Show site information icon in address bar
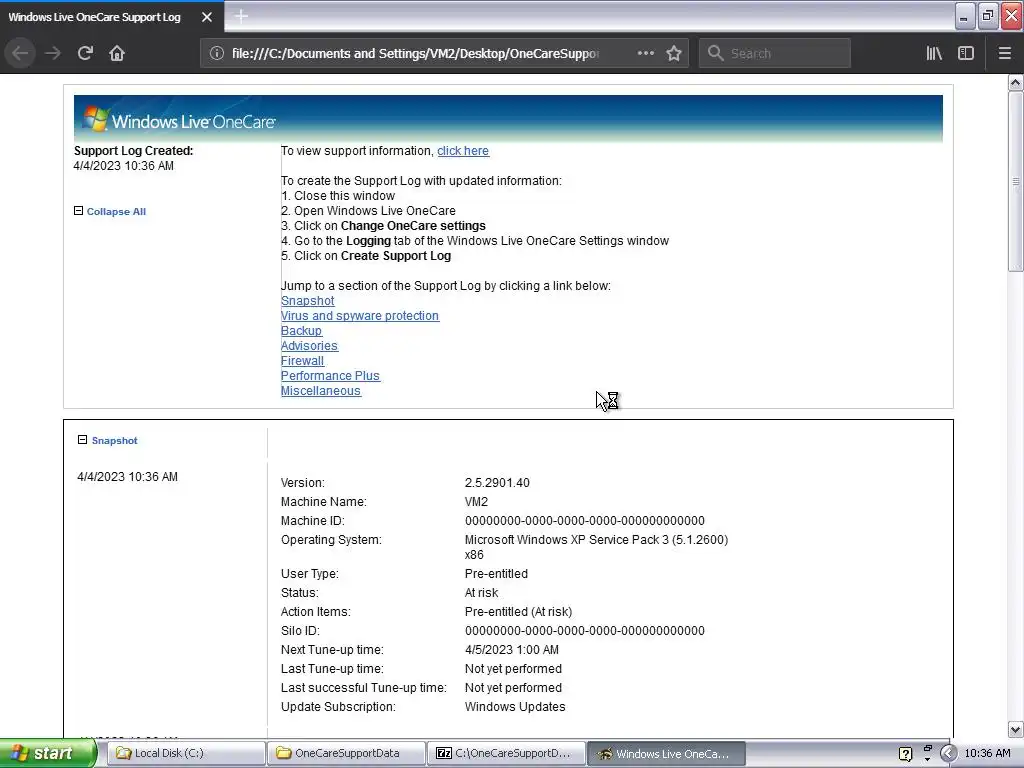 (217, 53)
